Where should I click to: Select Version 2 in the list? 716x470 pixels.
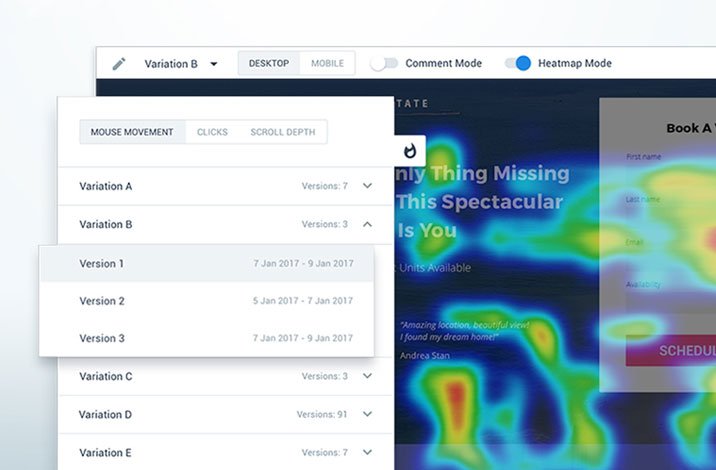point(206,301)
